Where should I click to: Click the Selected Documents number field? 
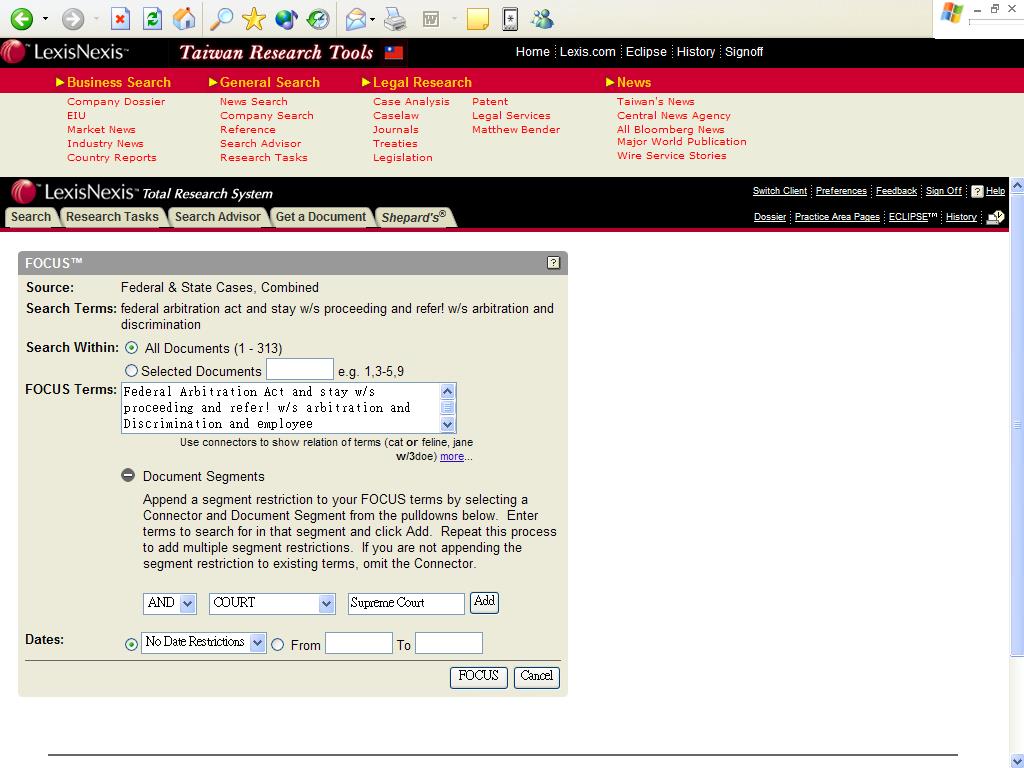pyautogui.click(x=300, y=370)
